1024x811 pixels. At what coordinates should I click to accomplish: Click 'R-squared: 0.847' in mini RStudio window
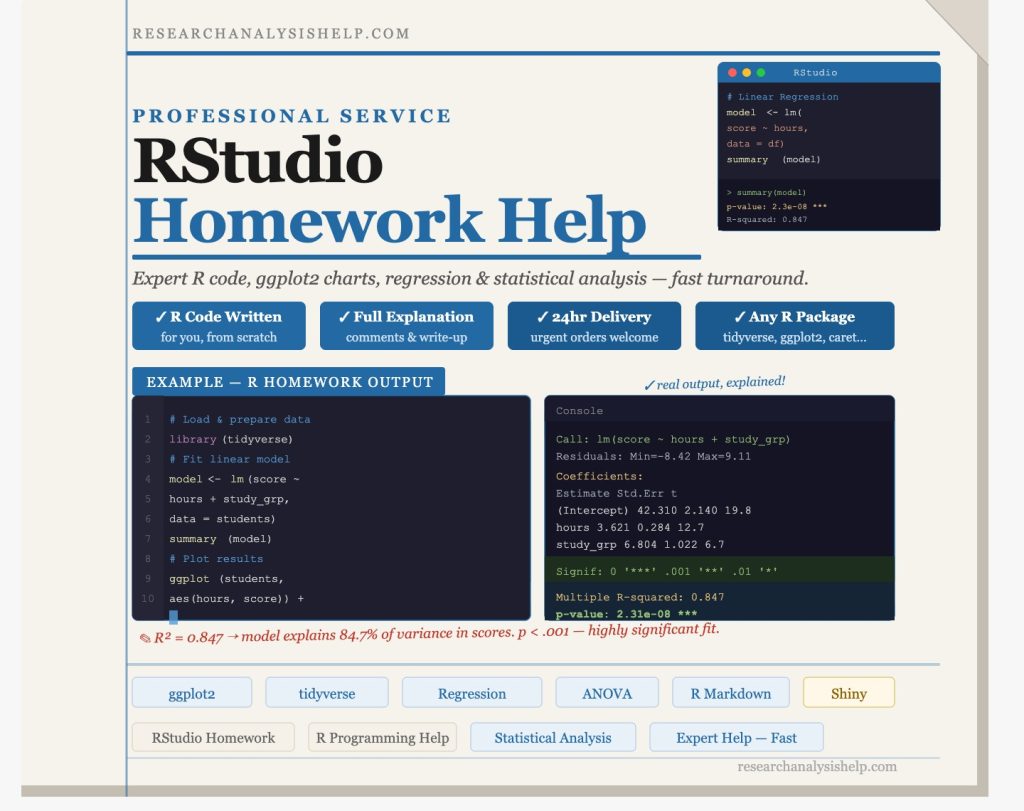(x=767, y=219)
